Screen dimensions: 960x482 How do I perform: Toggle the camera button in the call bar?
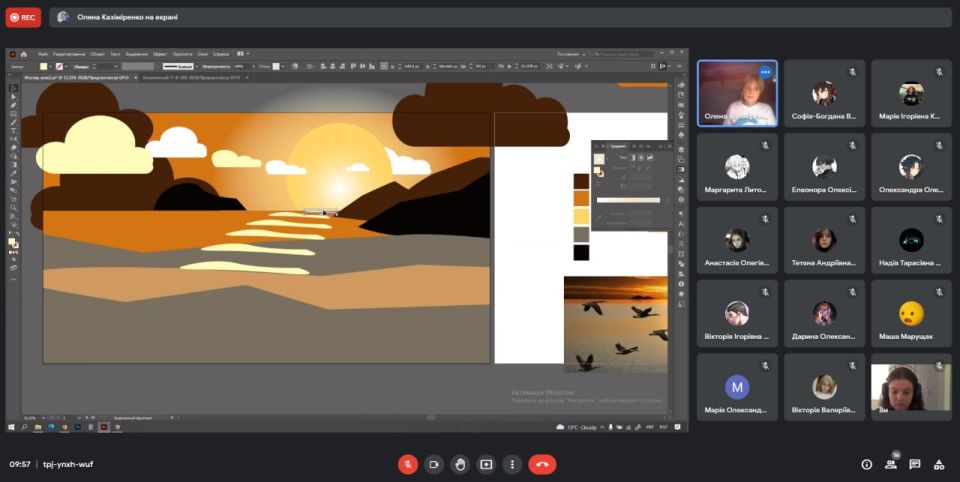coord(434,464)
